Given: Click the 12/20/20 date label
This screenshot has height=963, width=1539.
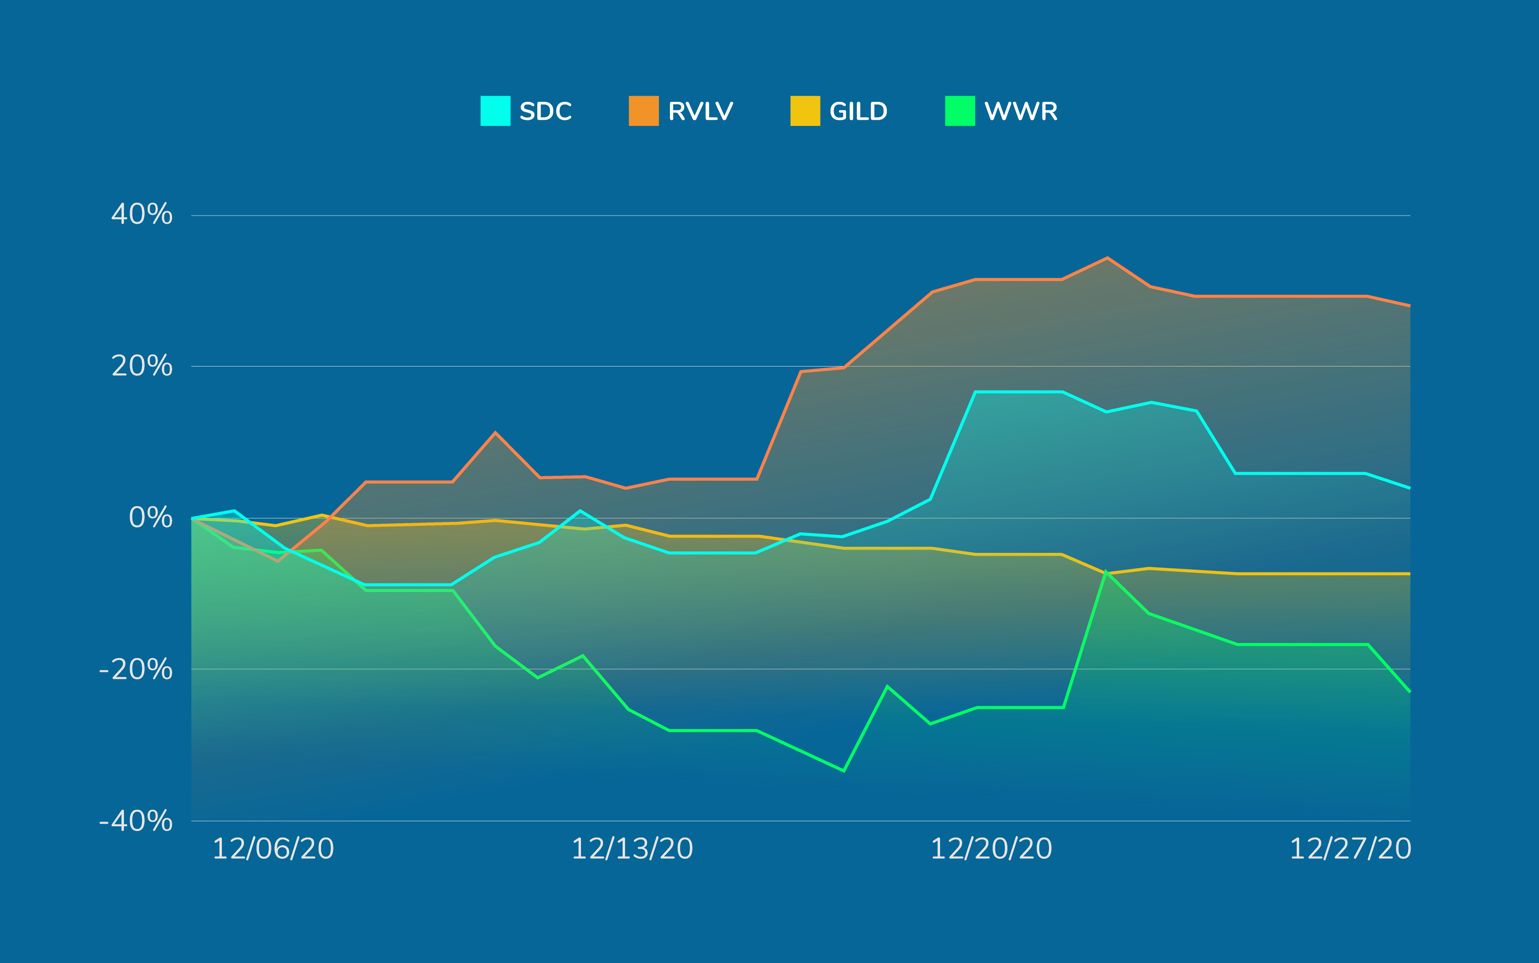Looking at the screenshot, I should pyautogui.click(x=991, y=849).
